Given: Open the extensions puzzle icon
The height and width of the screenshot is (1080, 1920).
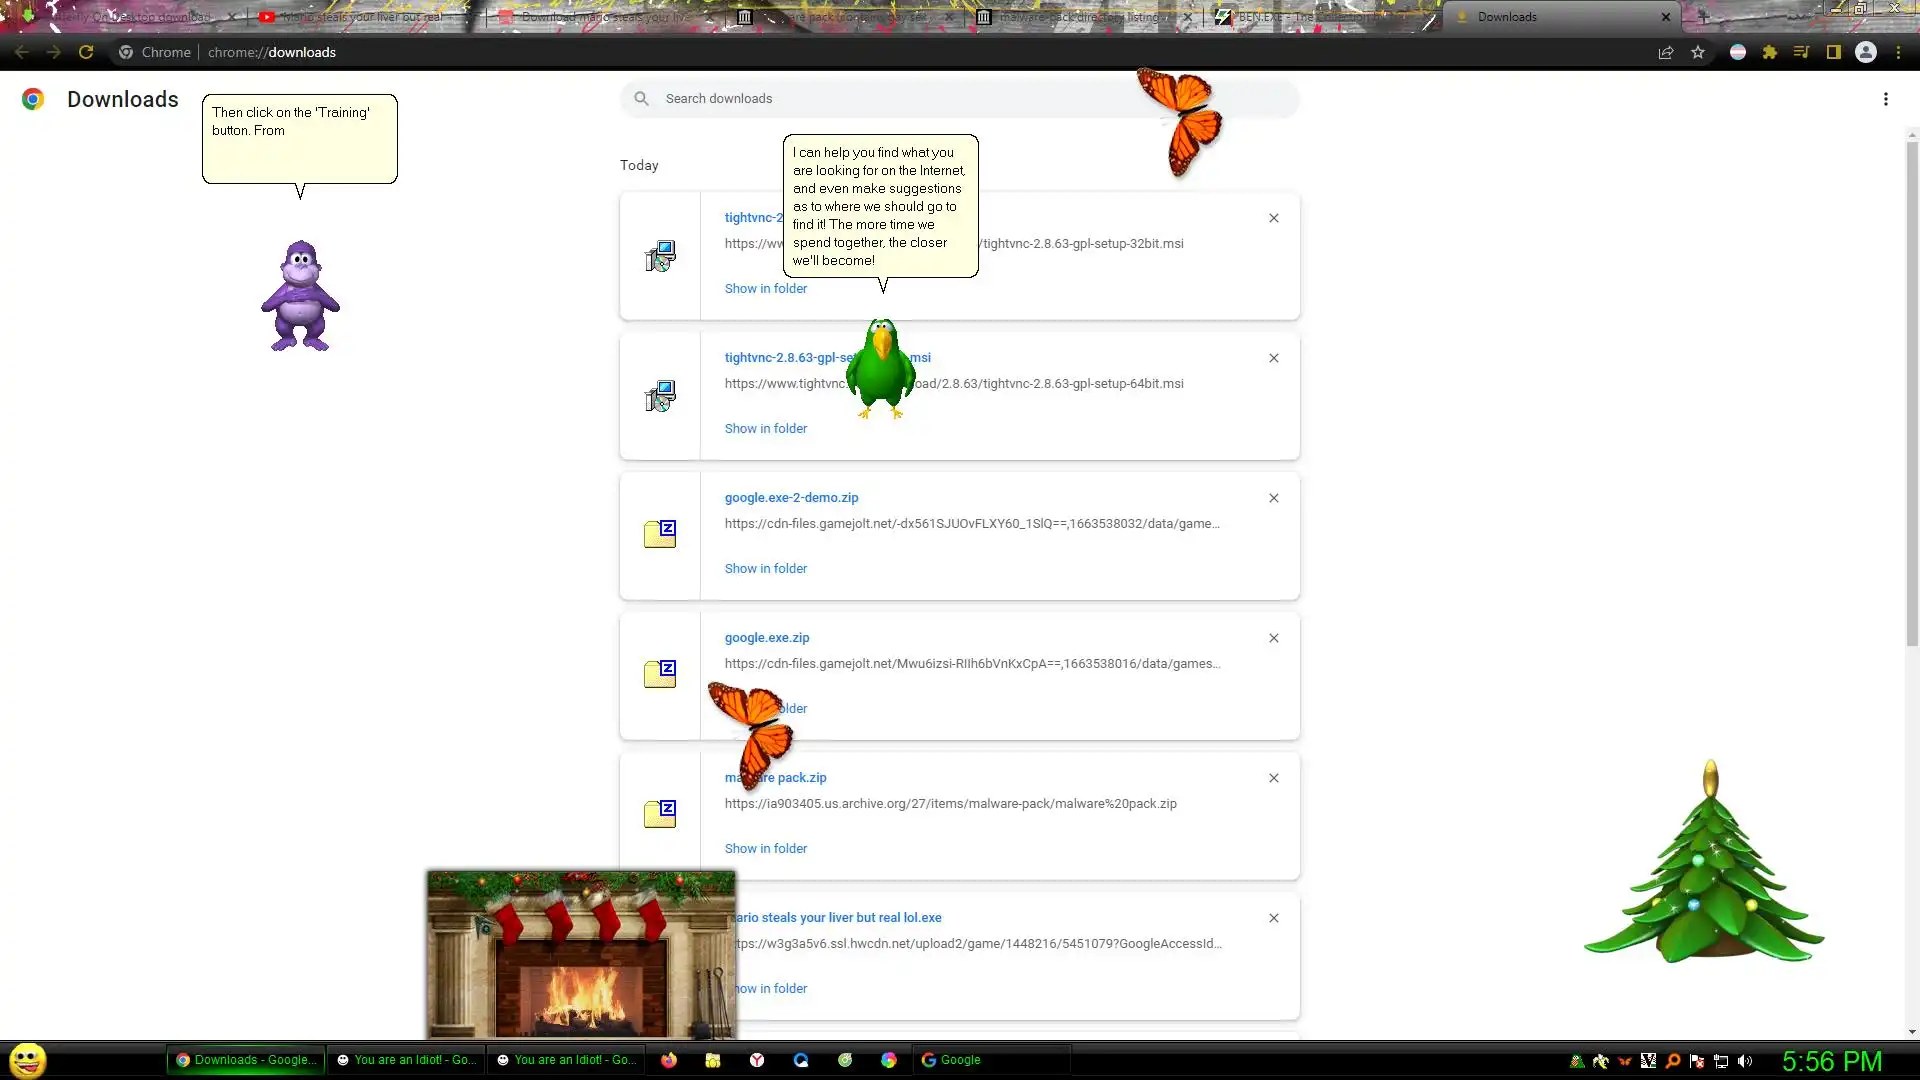Looking at the screenshot, I should point(1770,52).
